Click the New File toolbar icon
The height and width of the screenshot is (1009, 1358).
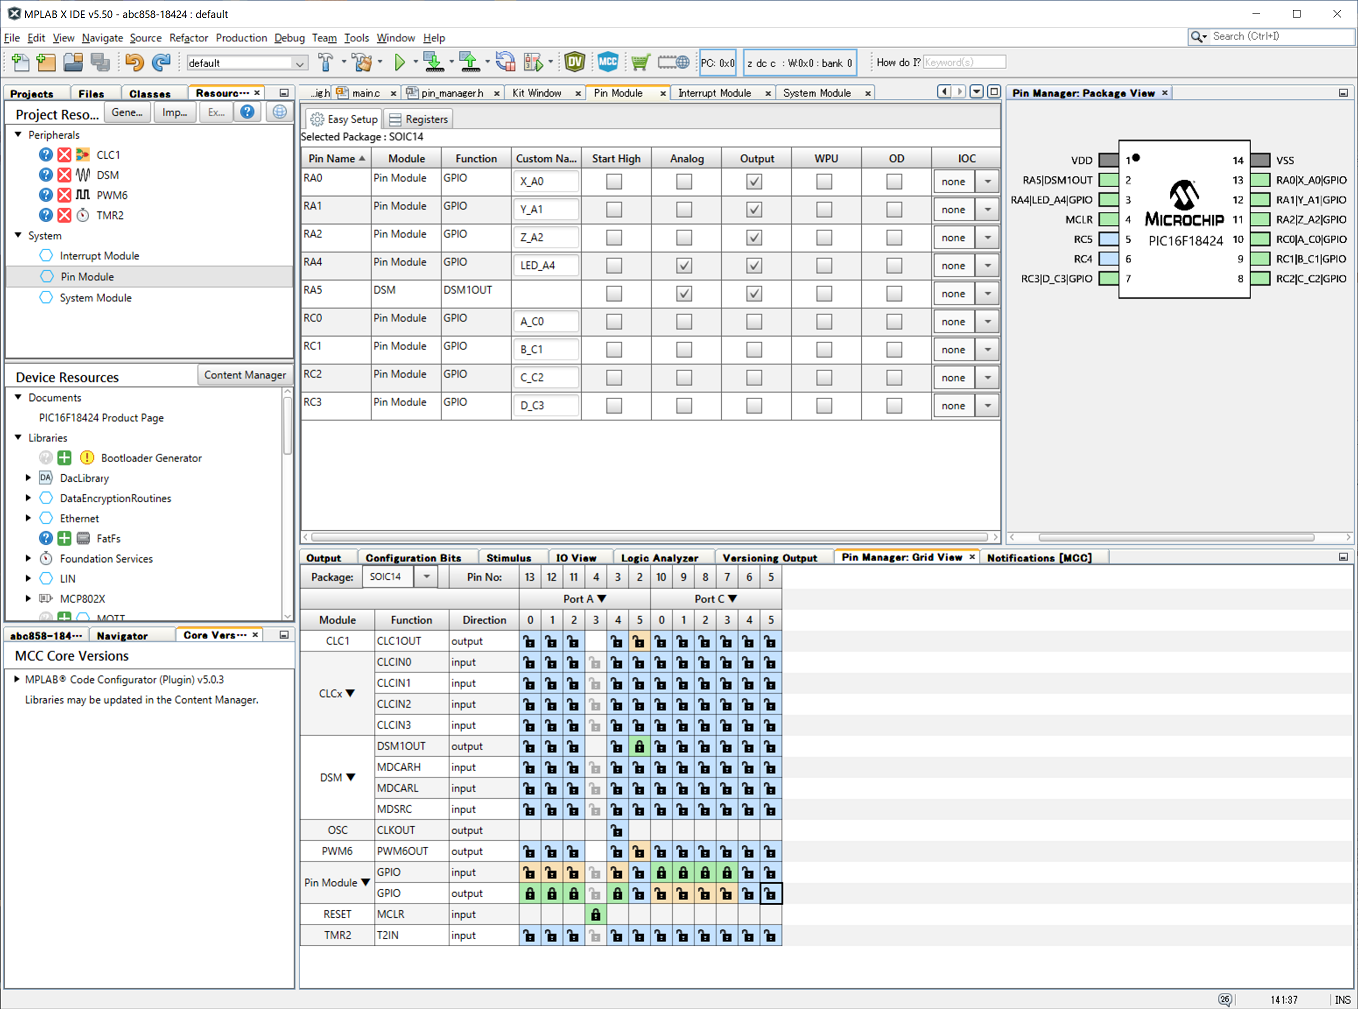(x=20, y=62)
